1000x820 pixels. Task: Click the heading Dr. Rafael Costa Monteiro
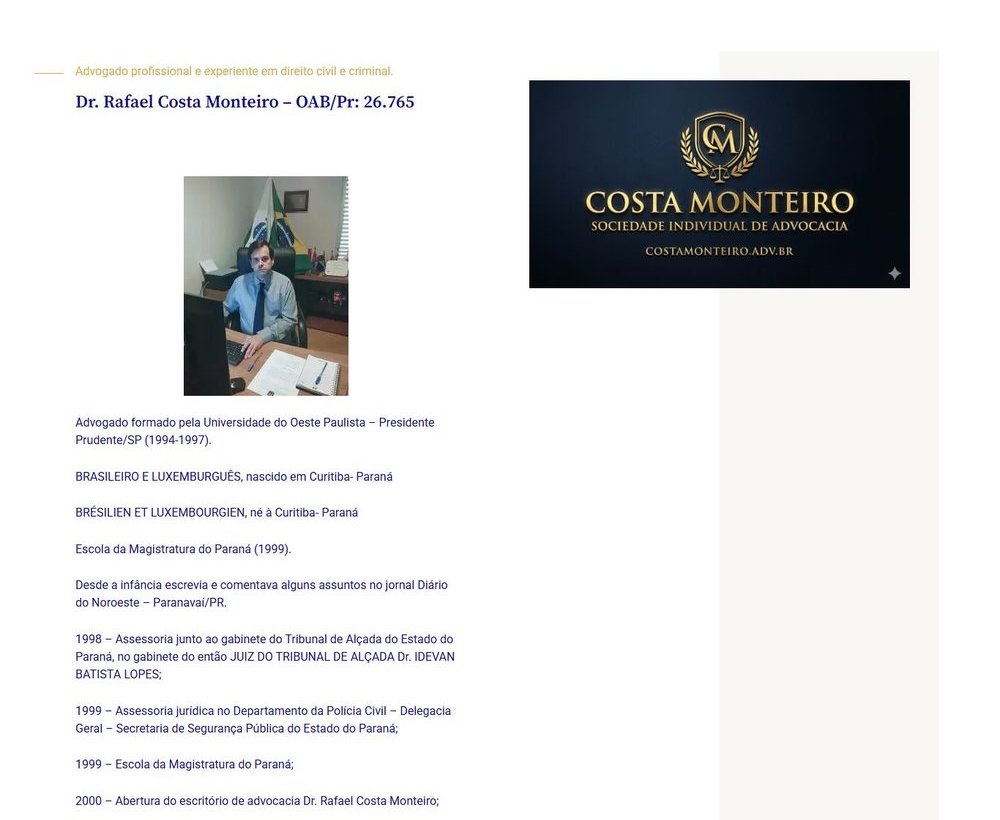click(245, 102)
